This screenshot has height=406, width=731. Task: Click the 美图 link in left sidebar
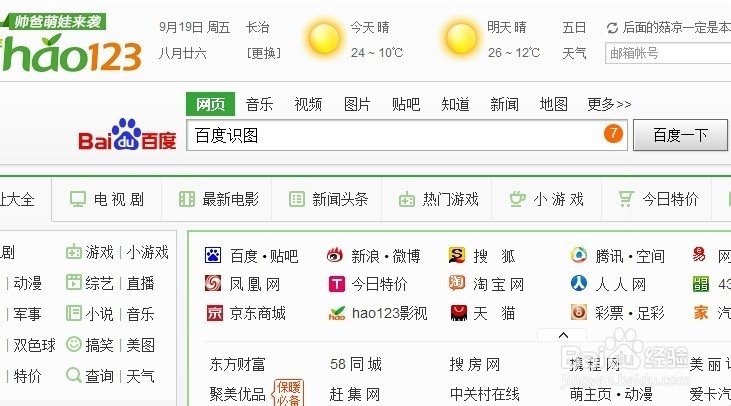140,345
